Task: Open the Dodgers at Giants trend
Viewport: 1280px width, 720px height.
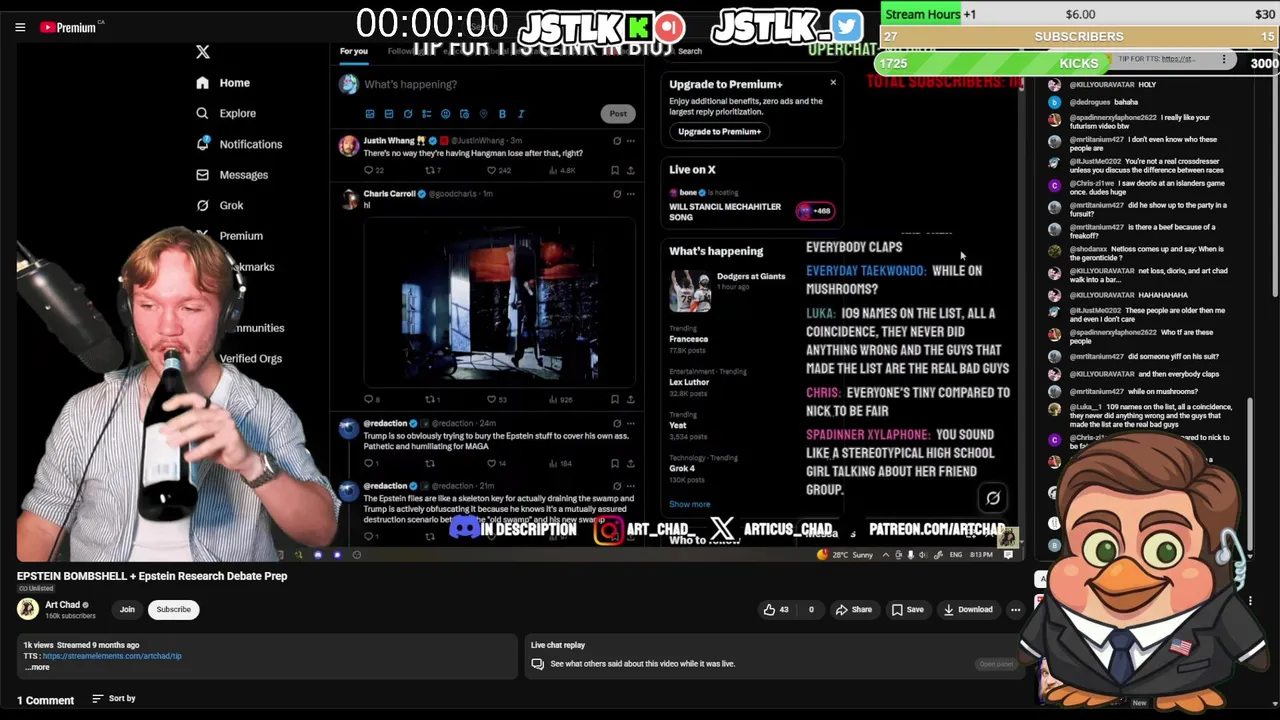Action: click(x=728, y=290)
